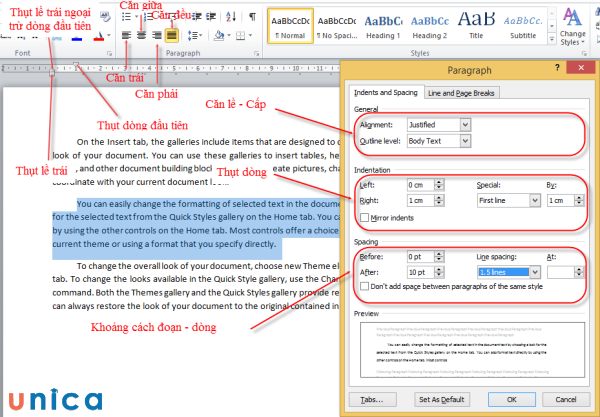The height and width of the screenshot is (417, 600).
Task: Click the Sort A-Z icon
Action: click(x=231, y=16)
